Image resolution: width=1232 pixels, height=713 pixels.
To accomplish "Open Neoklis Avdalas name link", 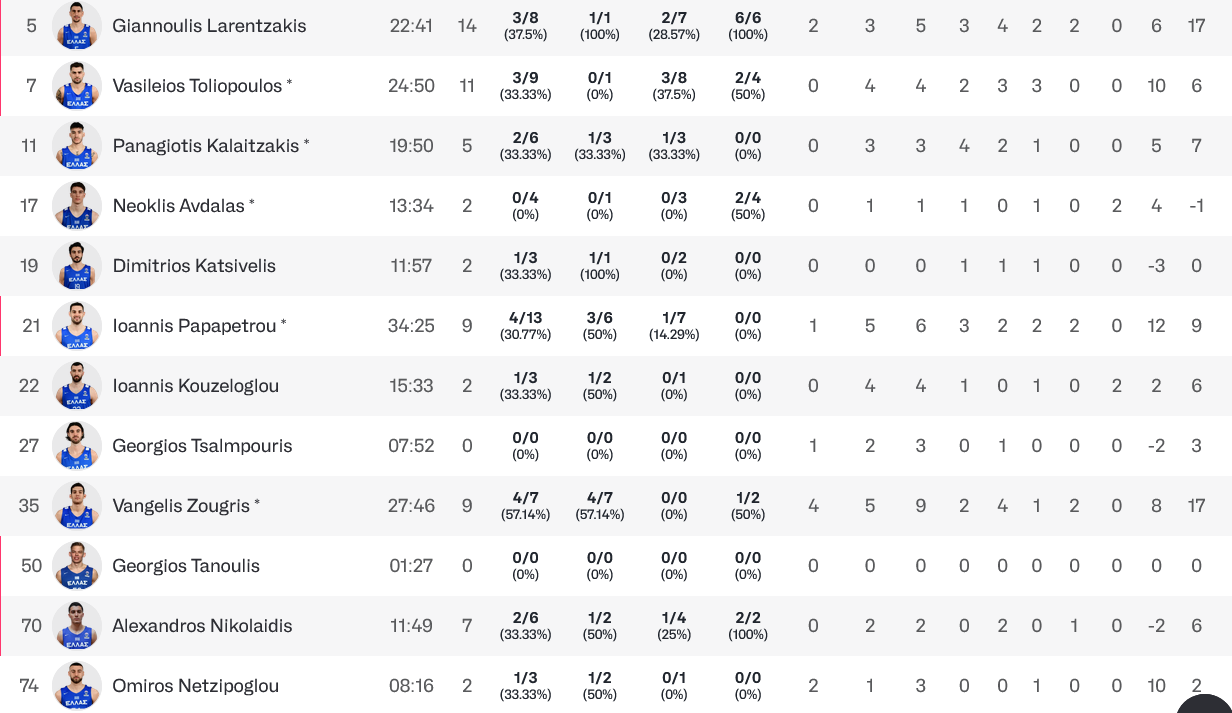I will pos(178,206).
